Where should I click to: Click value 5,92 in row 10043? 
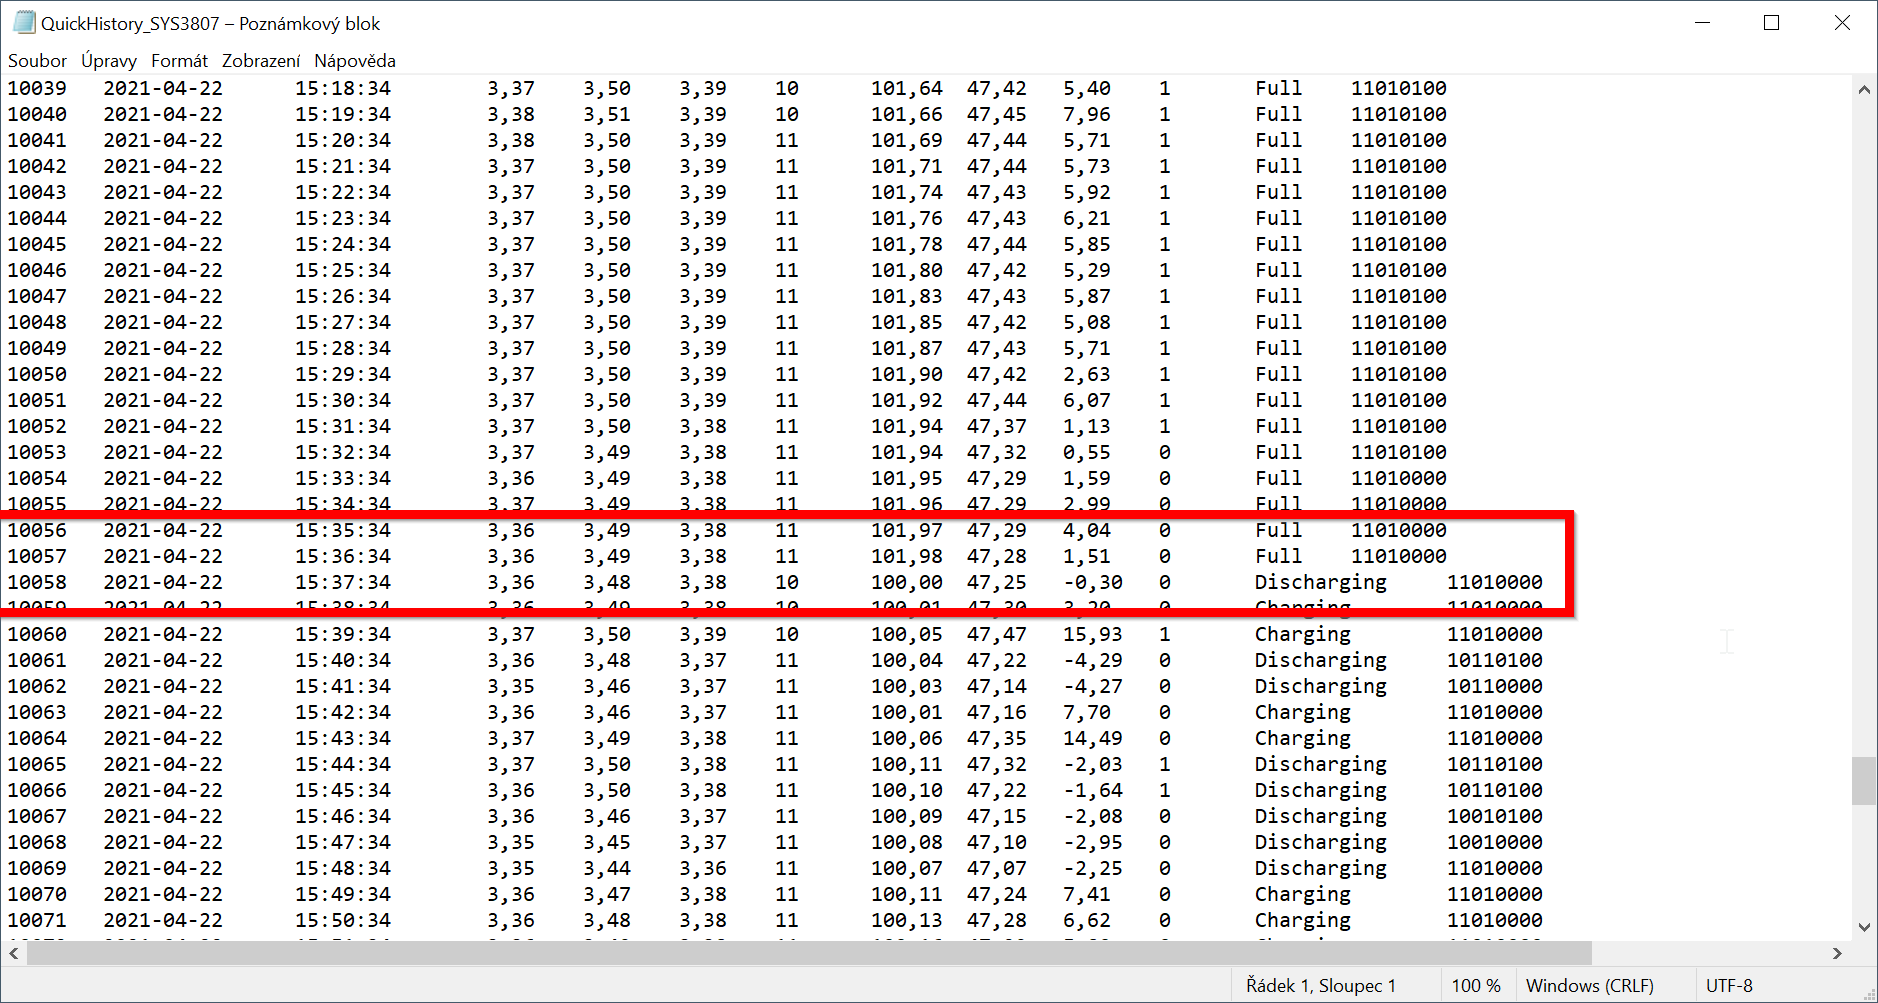(x=1087, y=192)
